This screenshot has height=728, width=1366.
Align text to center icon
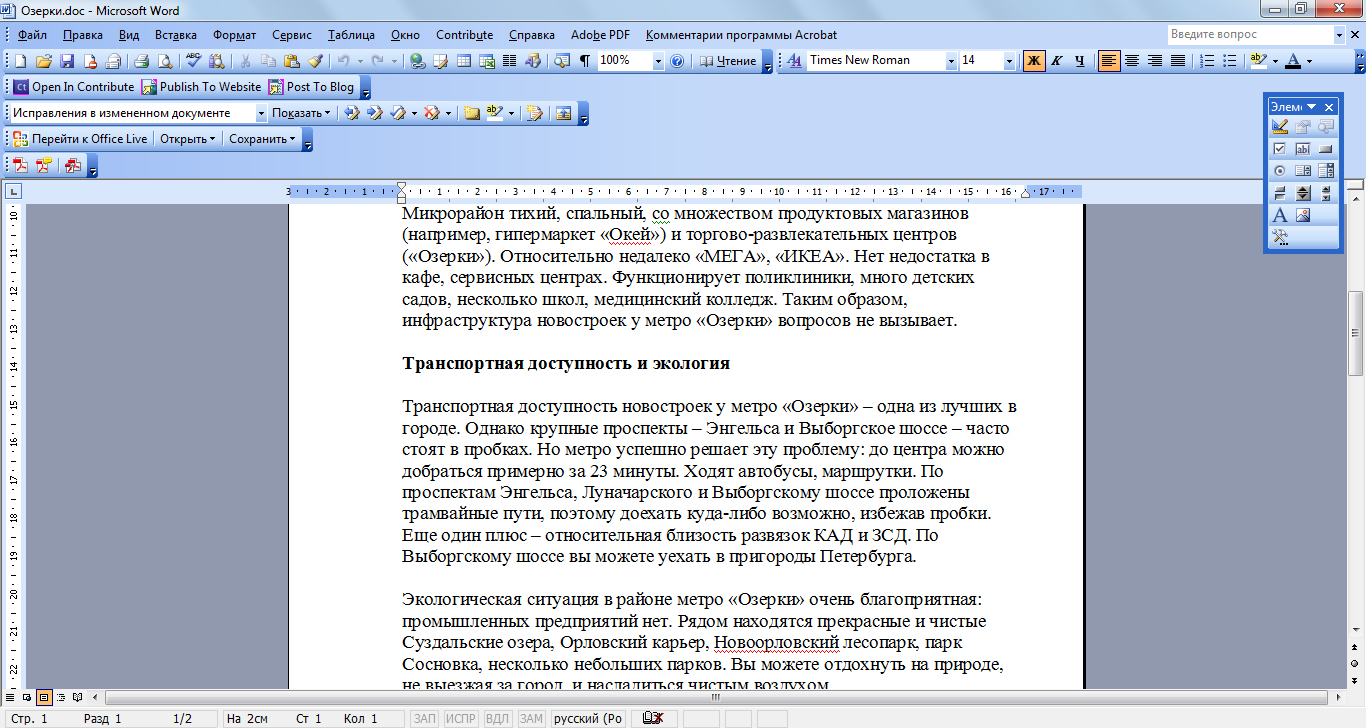[1132, 61]
